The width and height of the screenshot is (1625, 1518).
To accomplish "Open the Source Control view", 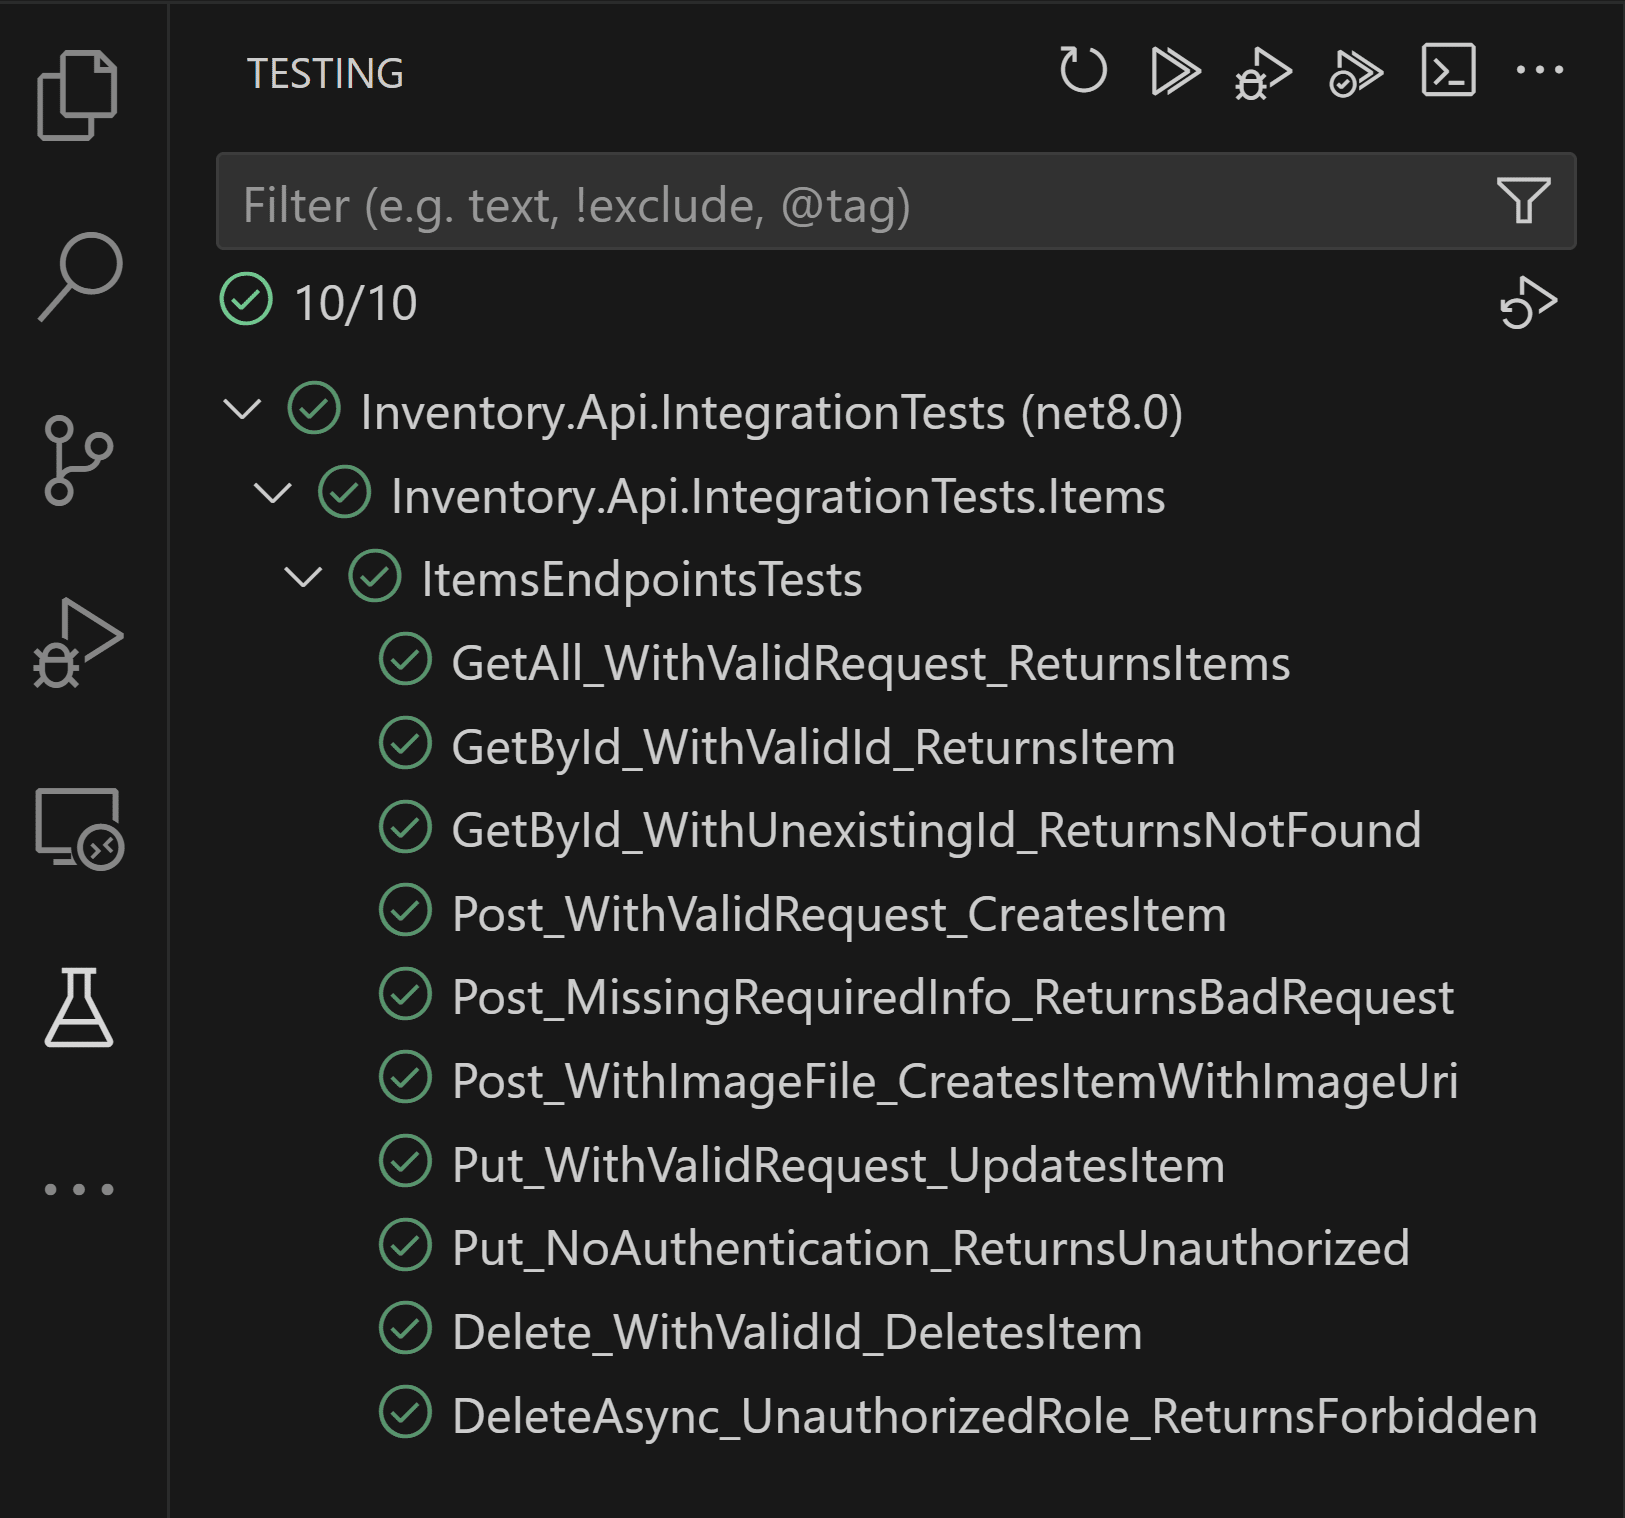I will click(78, 460).
